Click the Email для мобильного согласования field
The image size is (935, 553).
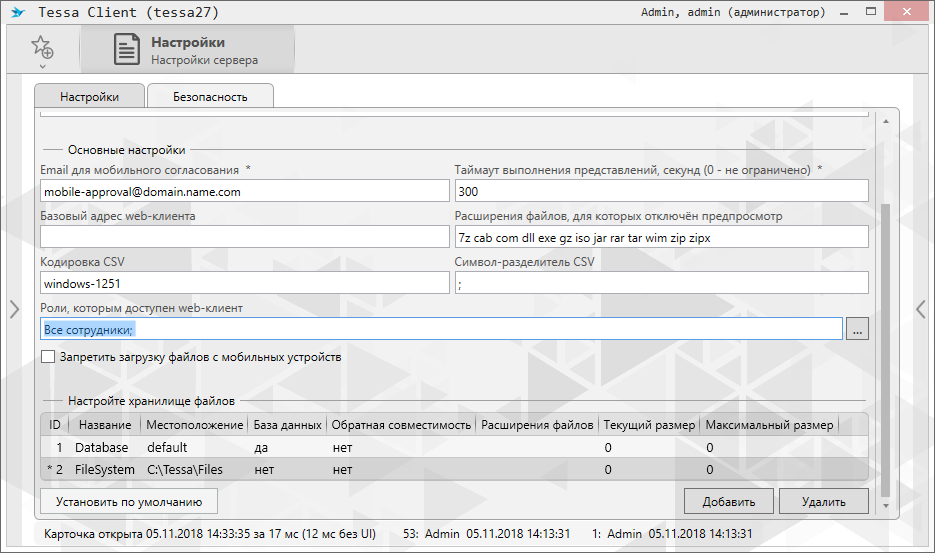click(244, 191)
